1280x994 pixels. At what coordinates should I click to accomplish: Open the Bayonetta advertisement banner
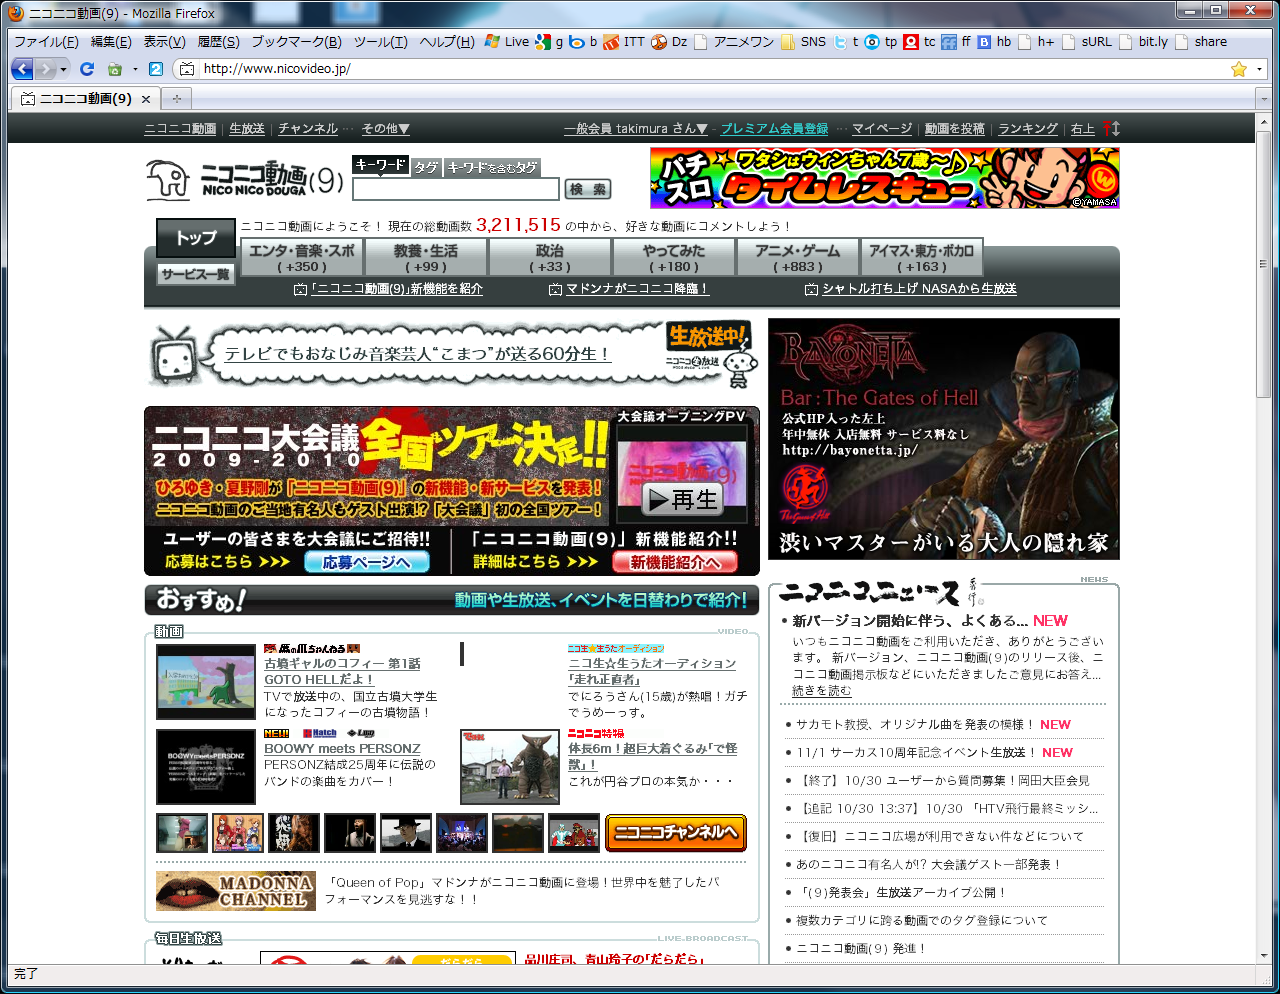944,439
